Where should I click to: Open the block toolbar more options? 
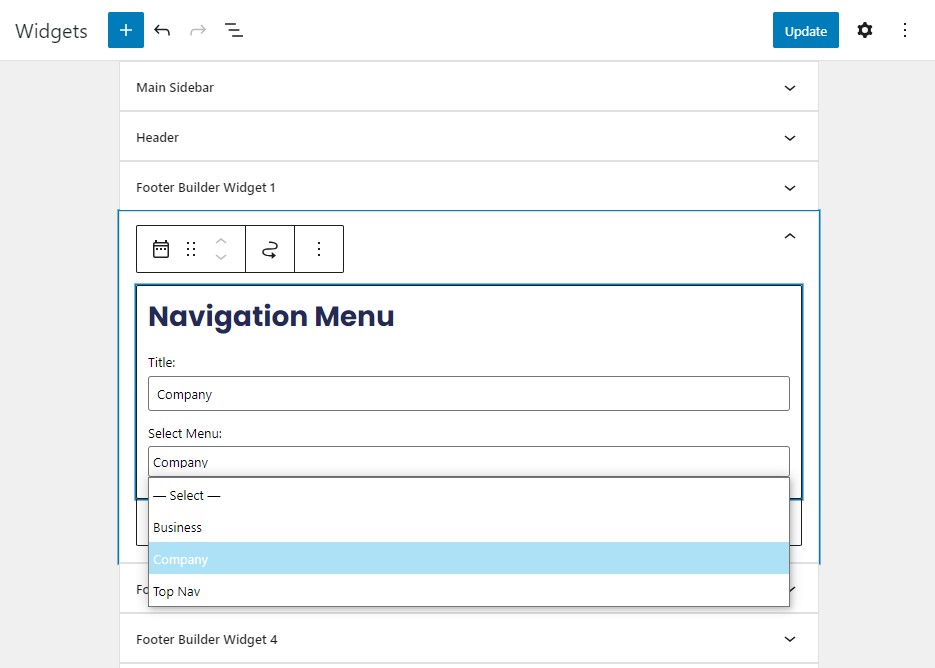point(319,249)
